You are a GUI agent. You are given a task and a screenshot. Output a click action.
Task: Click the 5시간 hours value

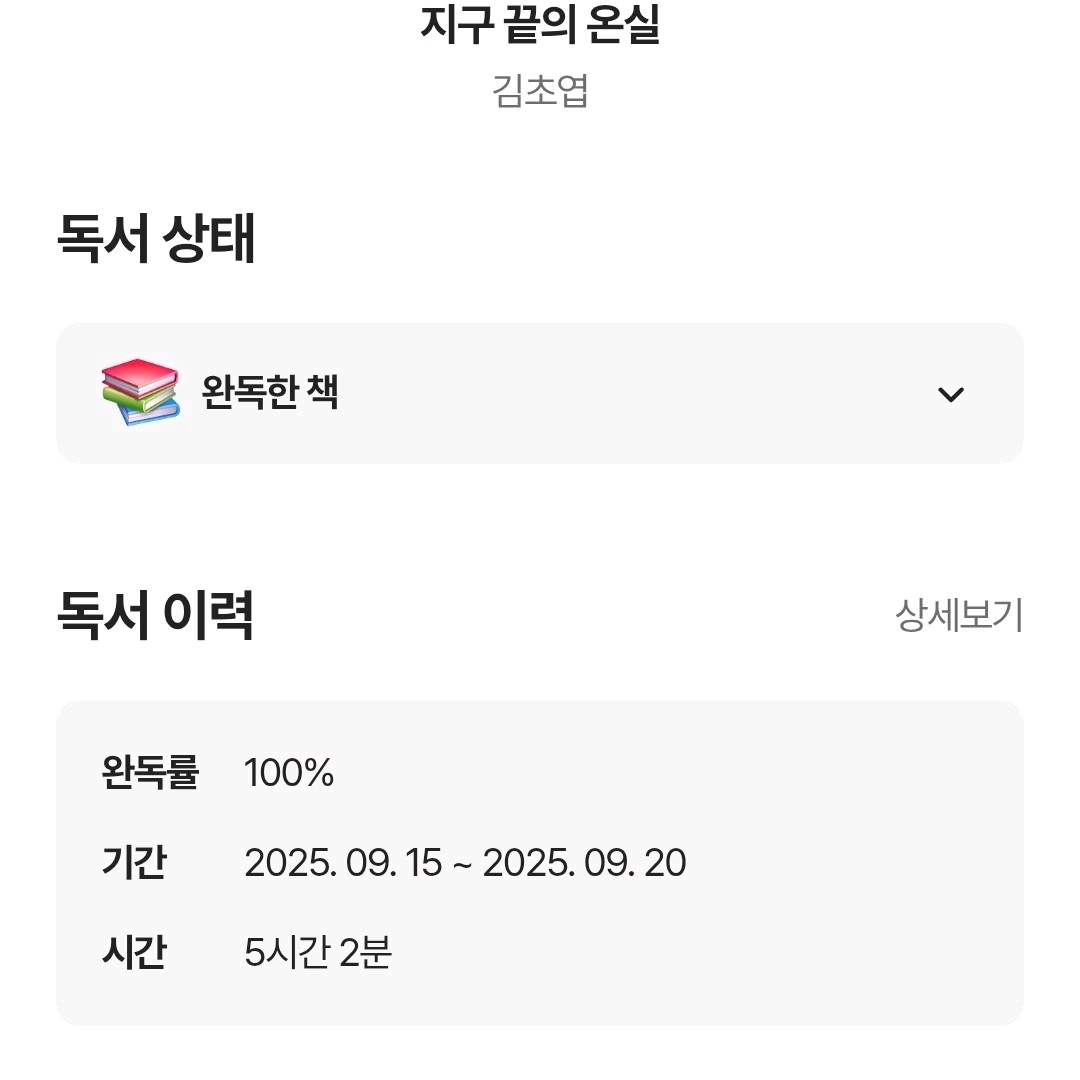(x=287, y=953)
